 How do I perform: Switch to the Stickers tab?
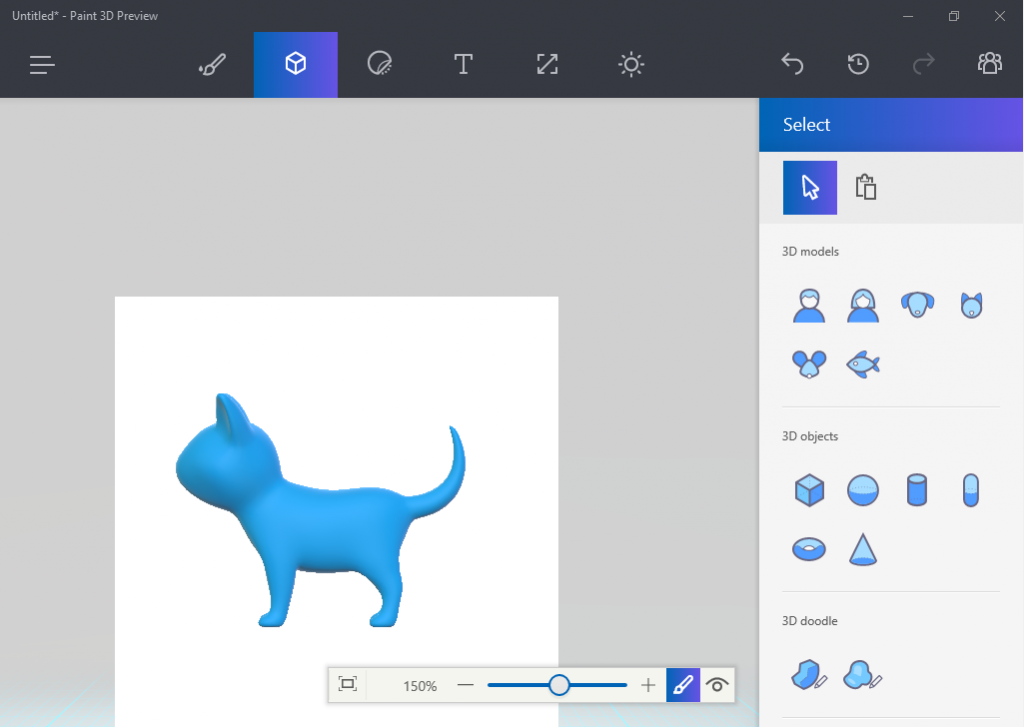click(379, 64)
